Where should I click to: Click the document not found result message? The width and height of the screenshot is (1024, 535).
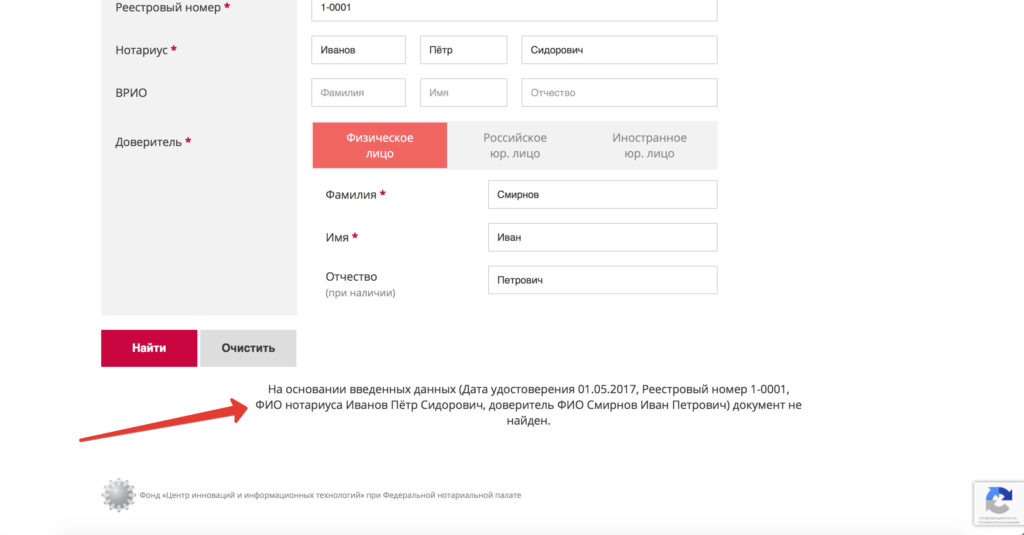[x=528, y=405]
